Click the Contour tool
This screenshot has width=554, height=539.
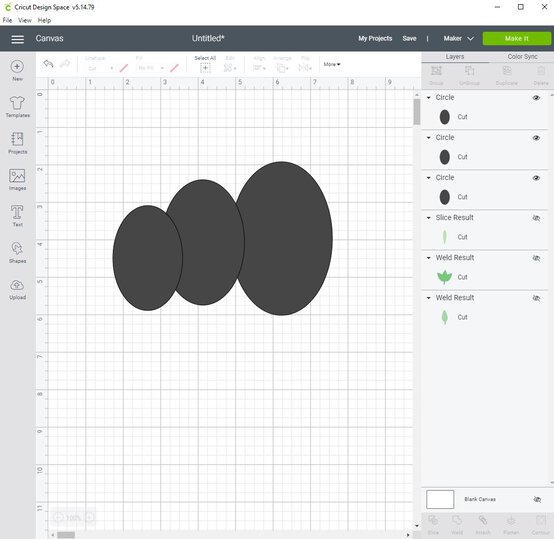(540, 525)
